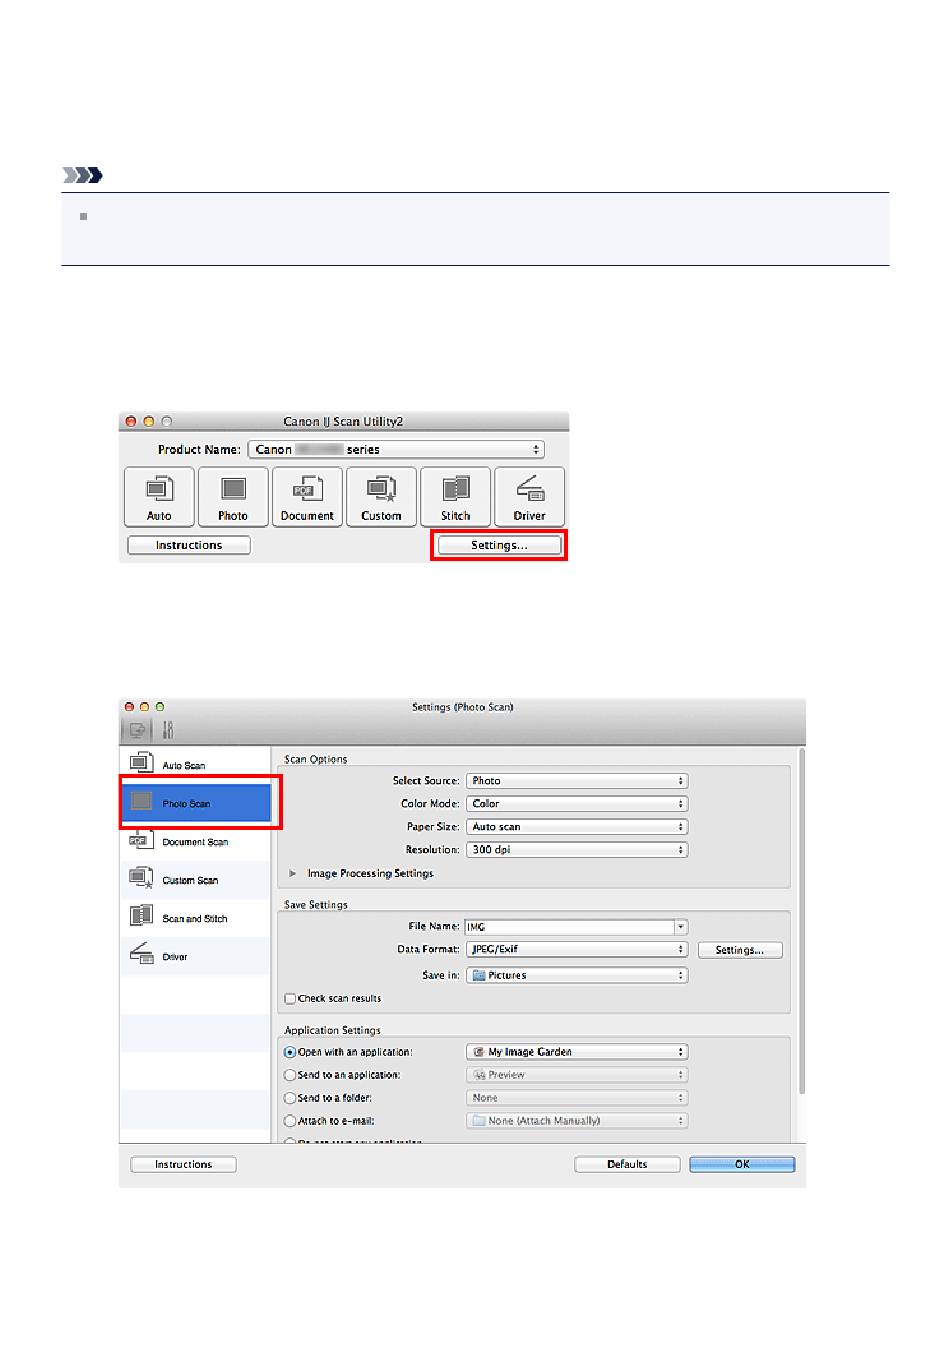The image size is (950, 1369).
Task: Click the Auto scan button in Scan Utility2
Action: (159, 496)
